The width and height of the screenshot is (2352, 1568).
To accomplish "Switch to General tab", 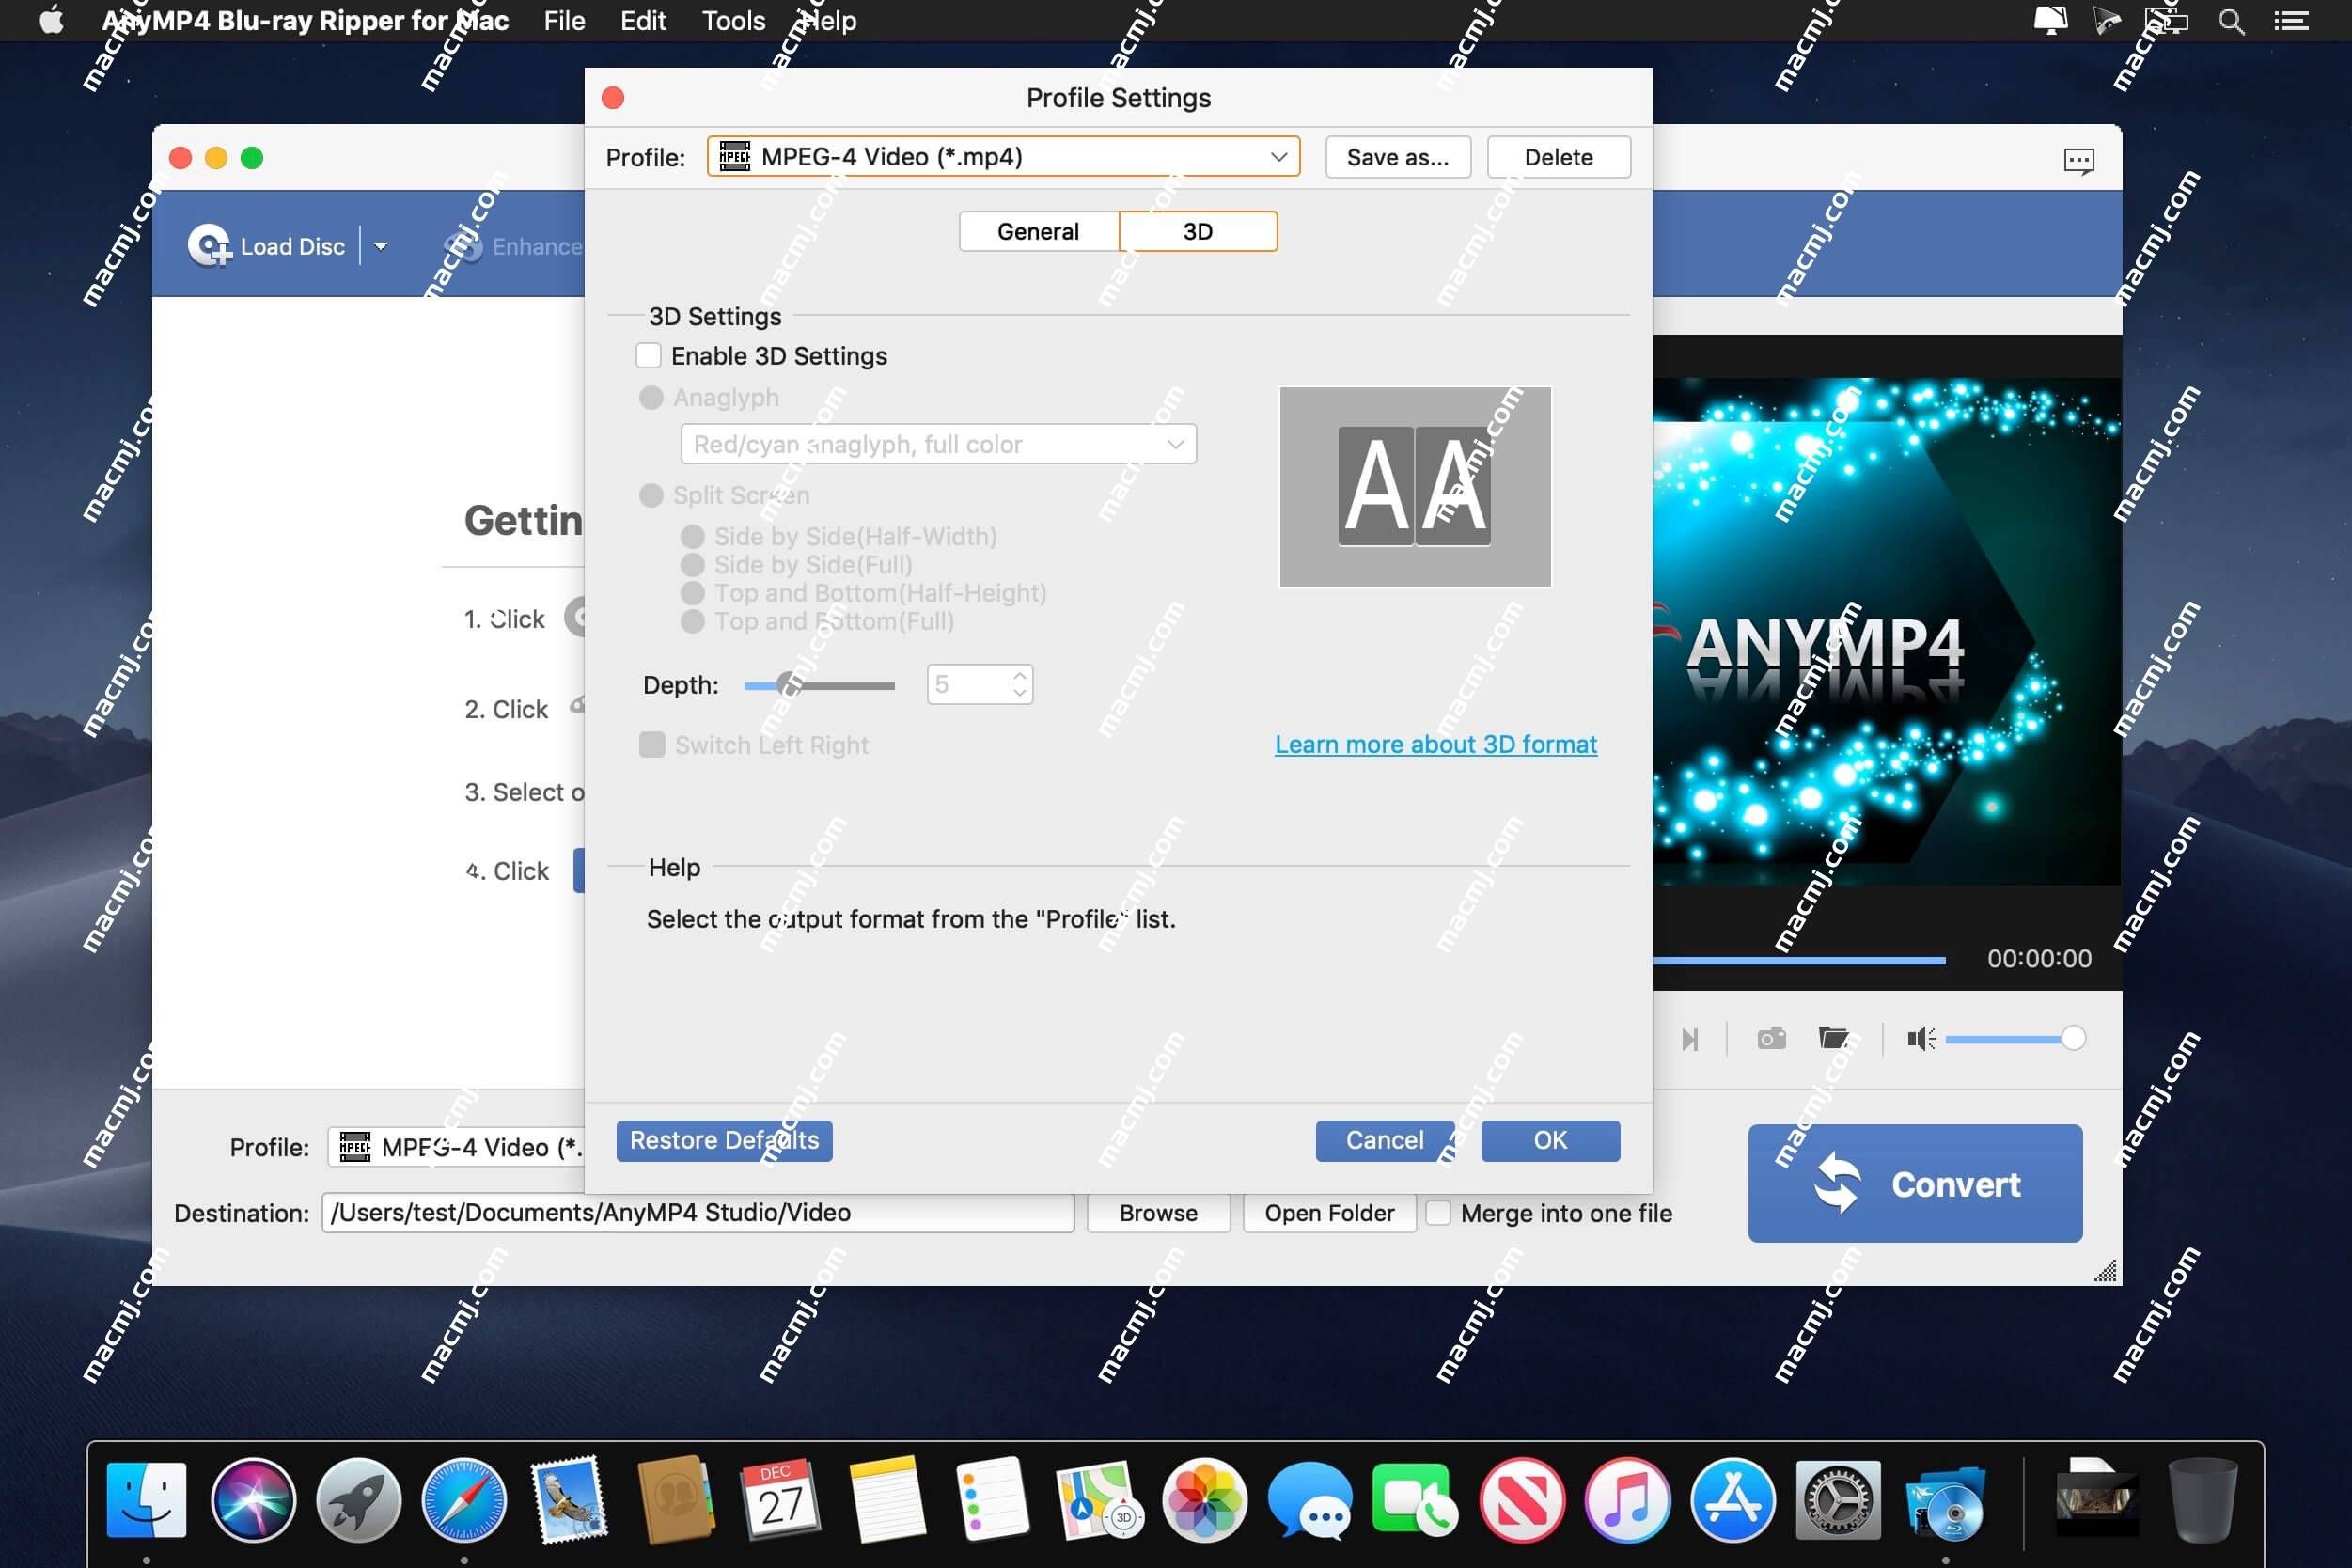I will [1038, 232].
